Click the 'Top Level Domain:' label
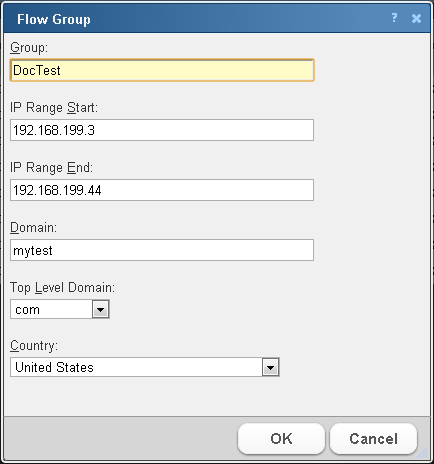 click(62, 288)
